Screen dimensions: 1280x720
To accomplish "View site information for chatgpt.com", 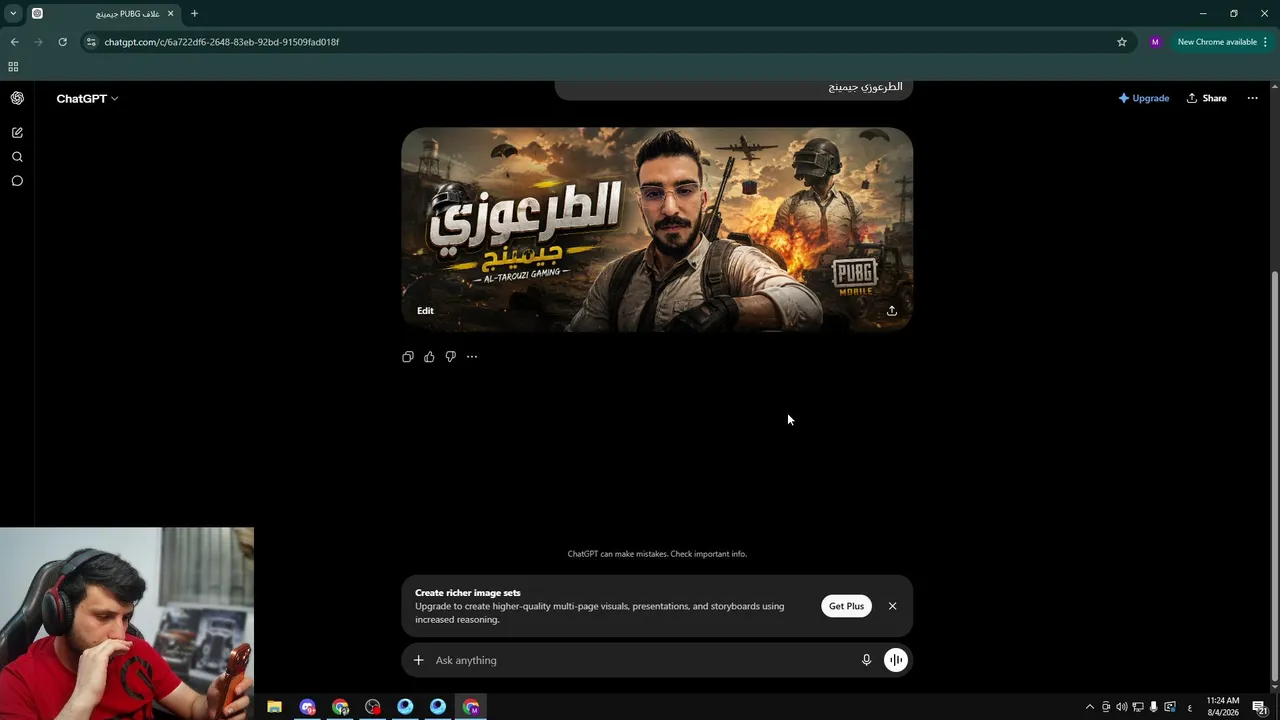I will [91, 42].
